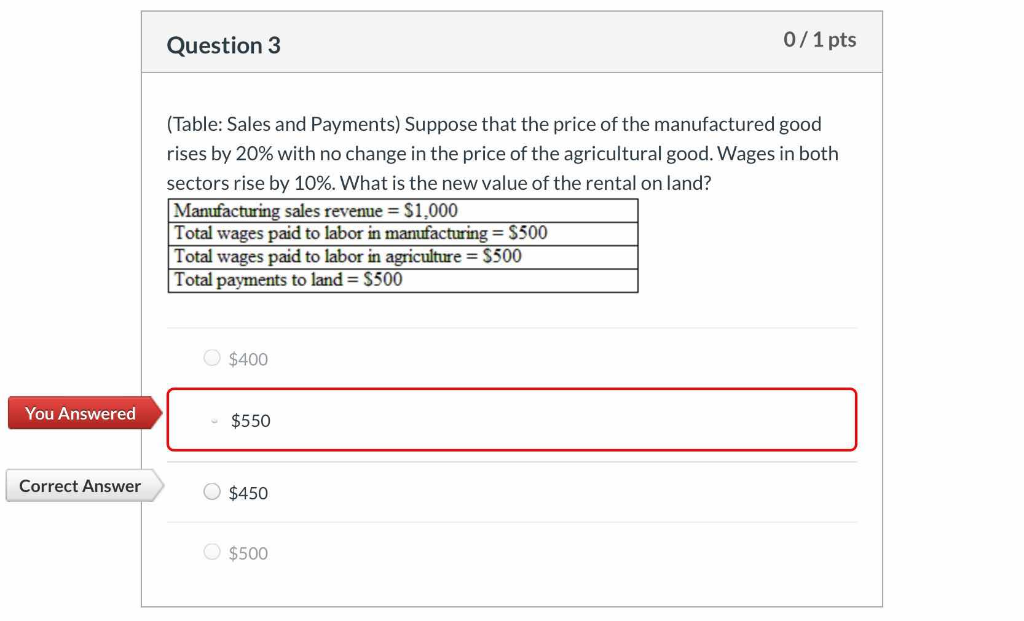Select the $400 radio button

click(x=211, y=356)
